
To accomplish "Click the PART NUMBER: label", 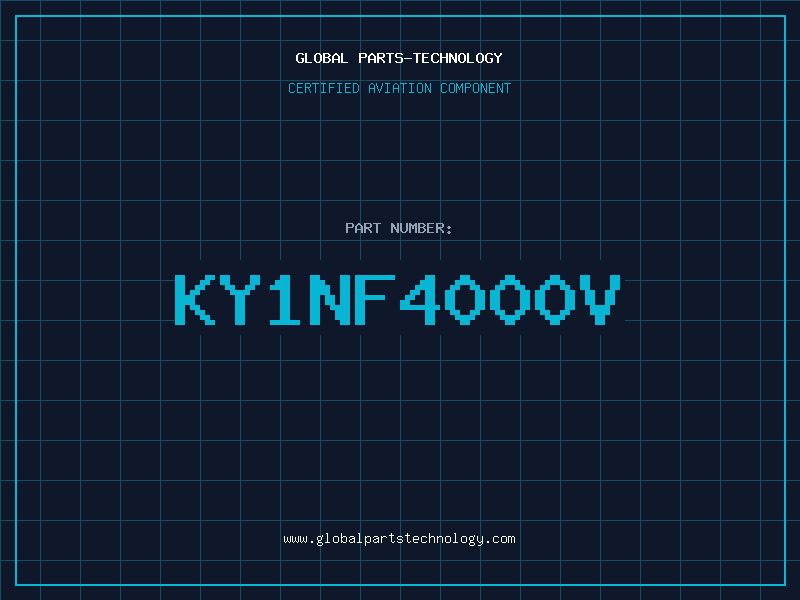I will click(x=398, y=228).
